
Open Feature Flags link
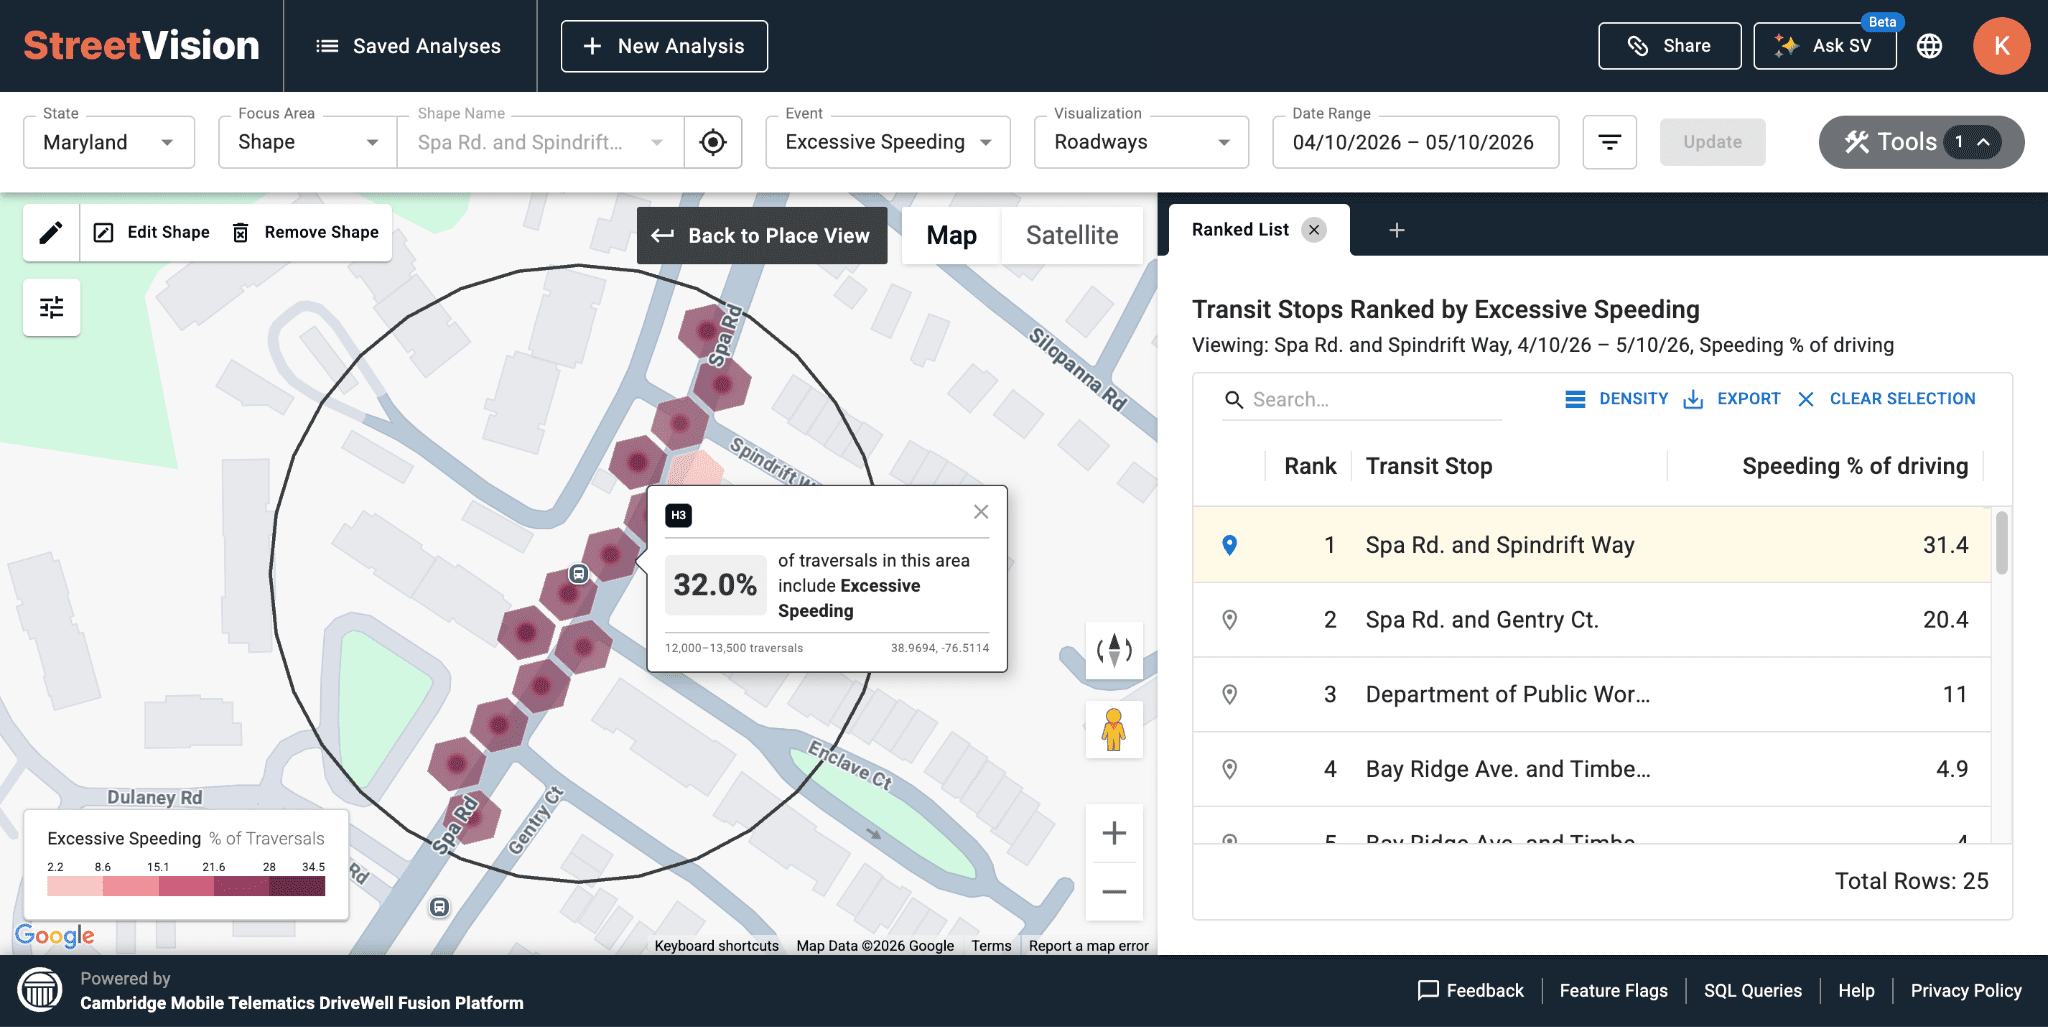point(1613,991)
